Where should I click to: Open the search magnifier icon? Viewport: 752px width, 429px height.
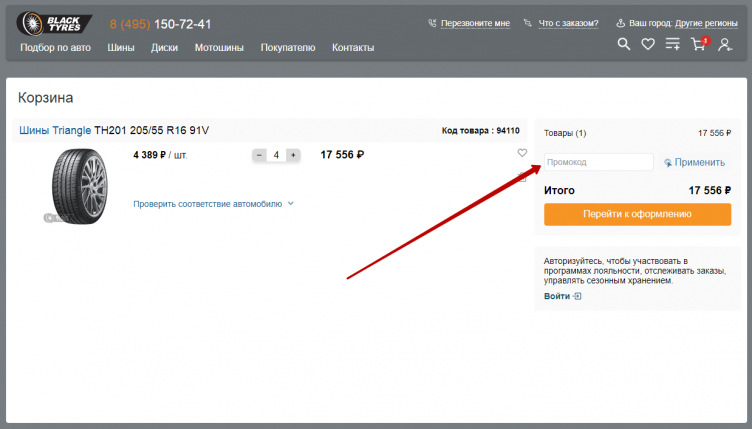click(623, 45)
